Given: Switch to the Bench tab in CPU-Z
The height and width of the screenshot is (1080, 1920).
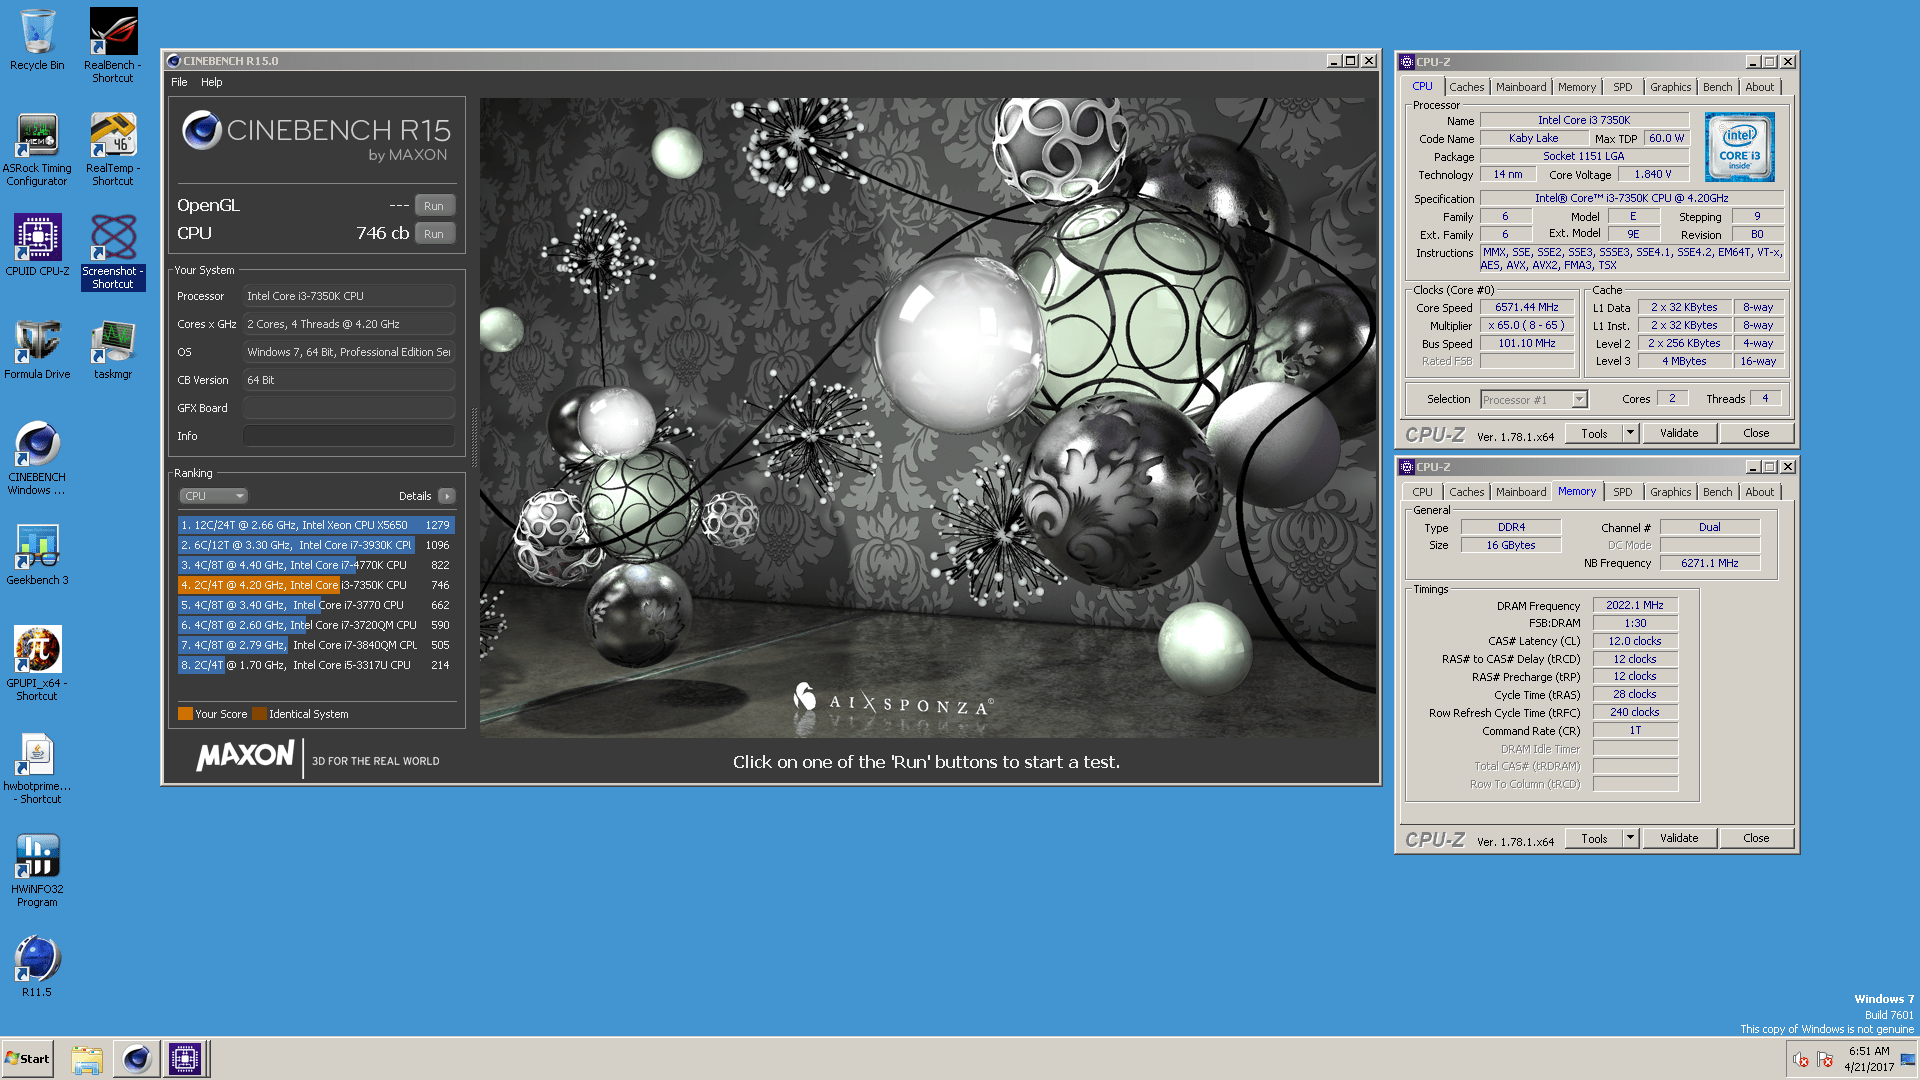Looking at the screenshot, I should (1717, 86).
